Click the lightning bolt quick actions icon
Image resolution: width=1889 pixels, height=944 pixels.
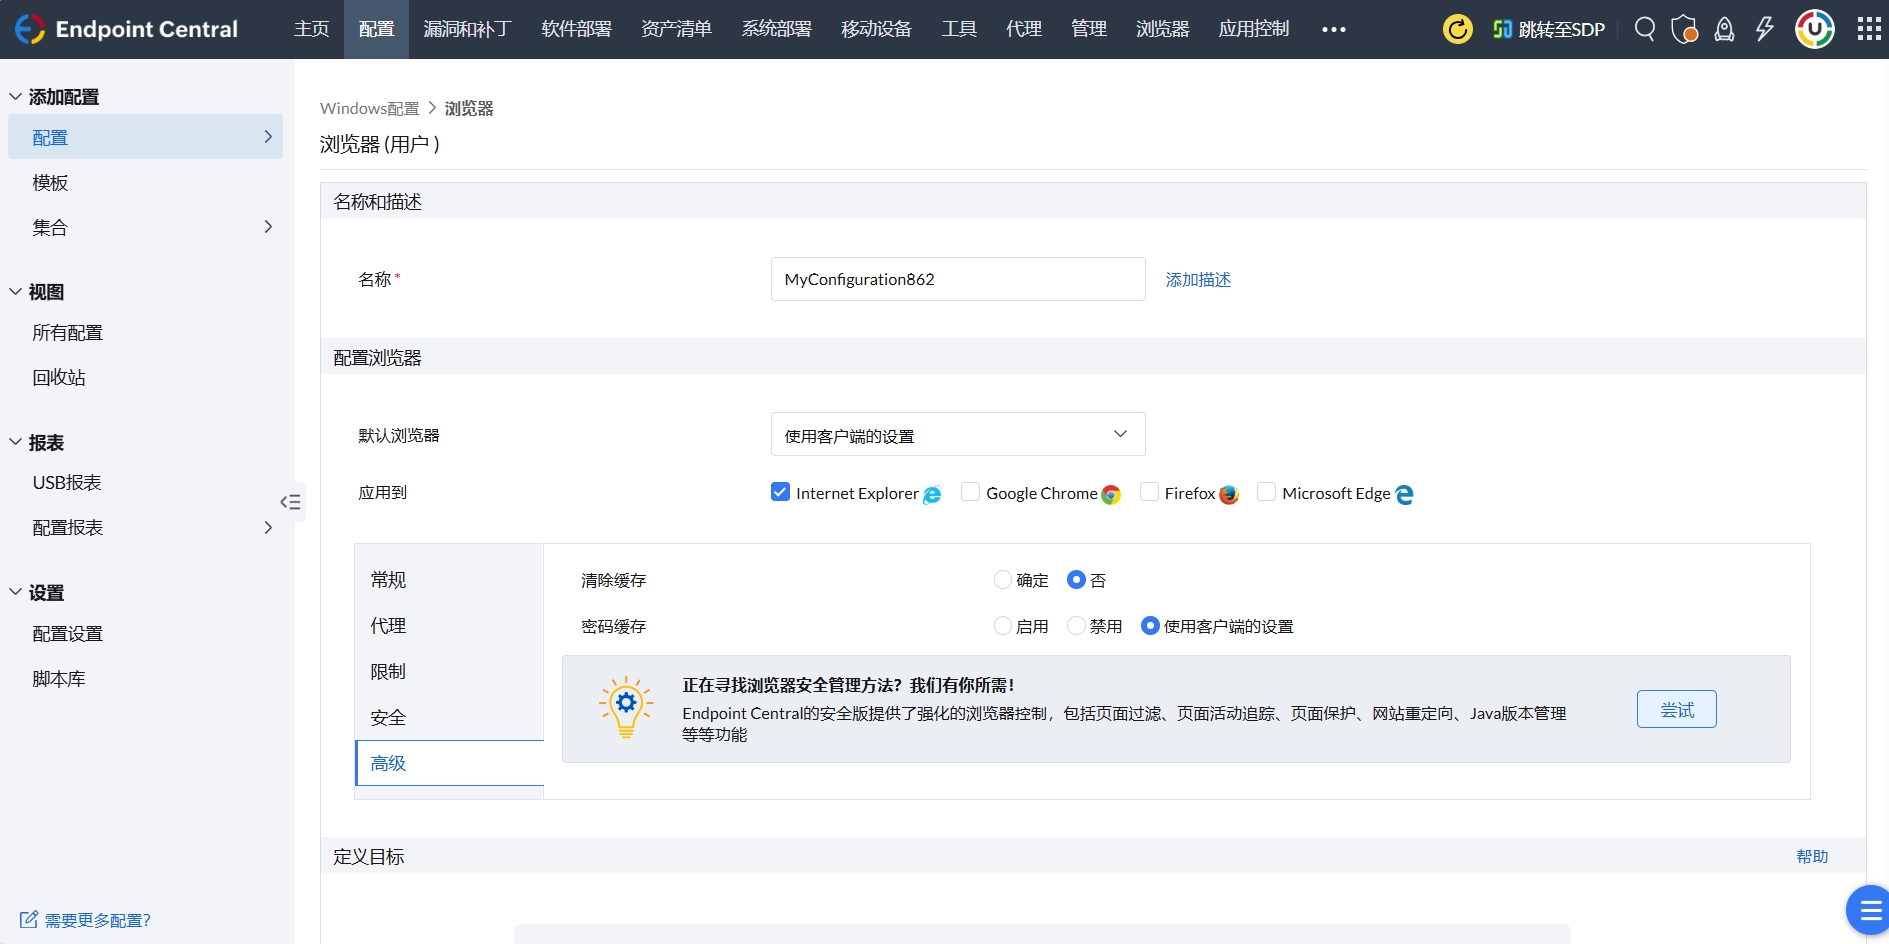click(1764, 29)
